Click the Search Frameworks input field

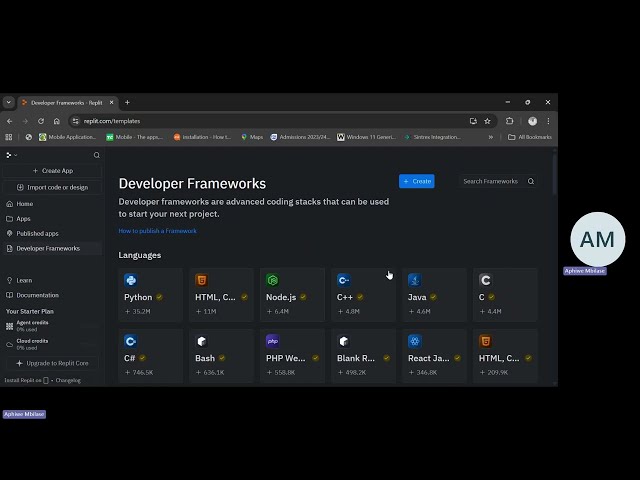point(490,181)
